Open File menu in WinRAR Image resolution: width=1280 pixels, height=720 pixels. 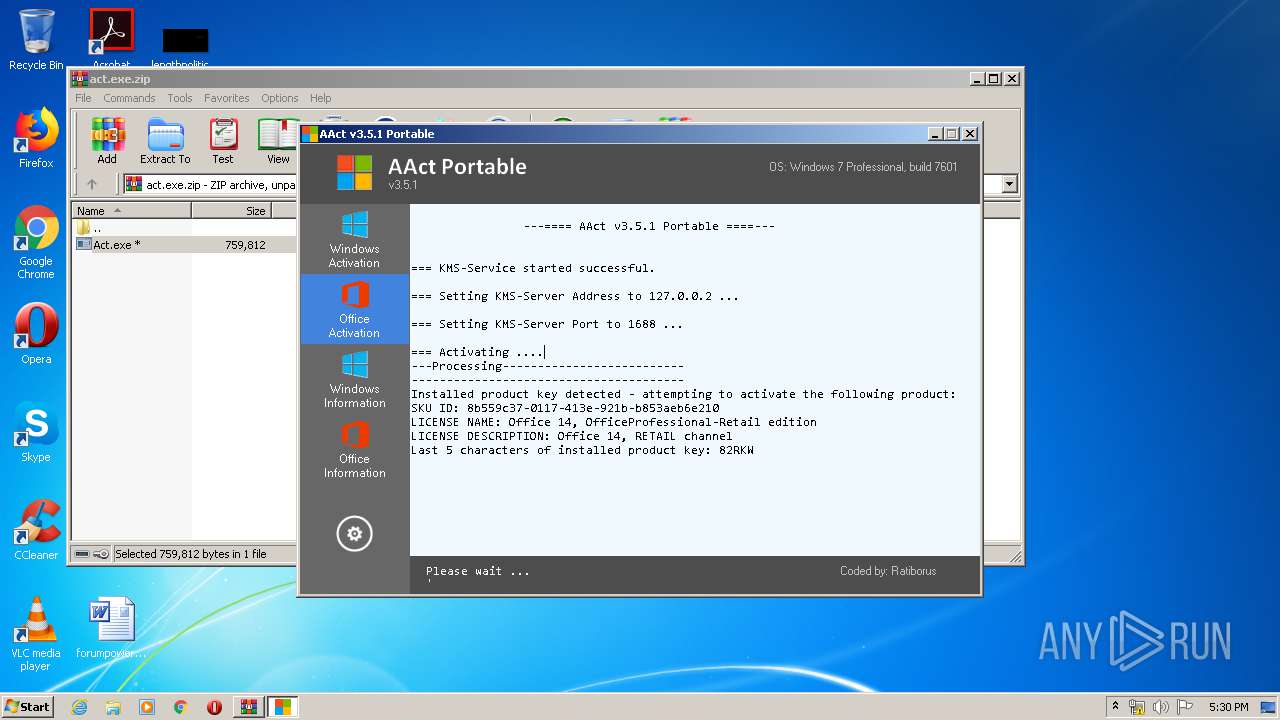[x=83, y=98]
